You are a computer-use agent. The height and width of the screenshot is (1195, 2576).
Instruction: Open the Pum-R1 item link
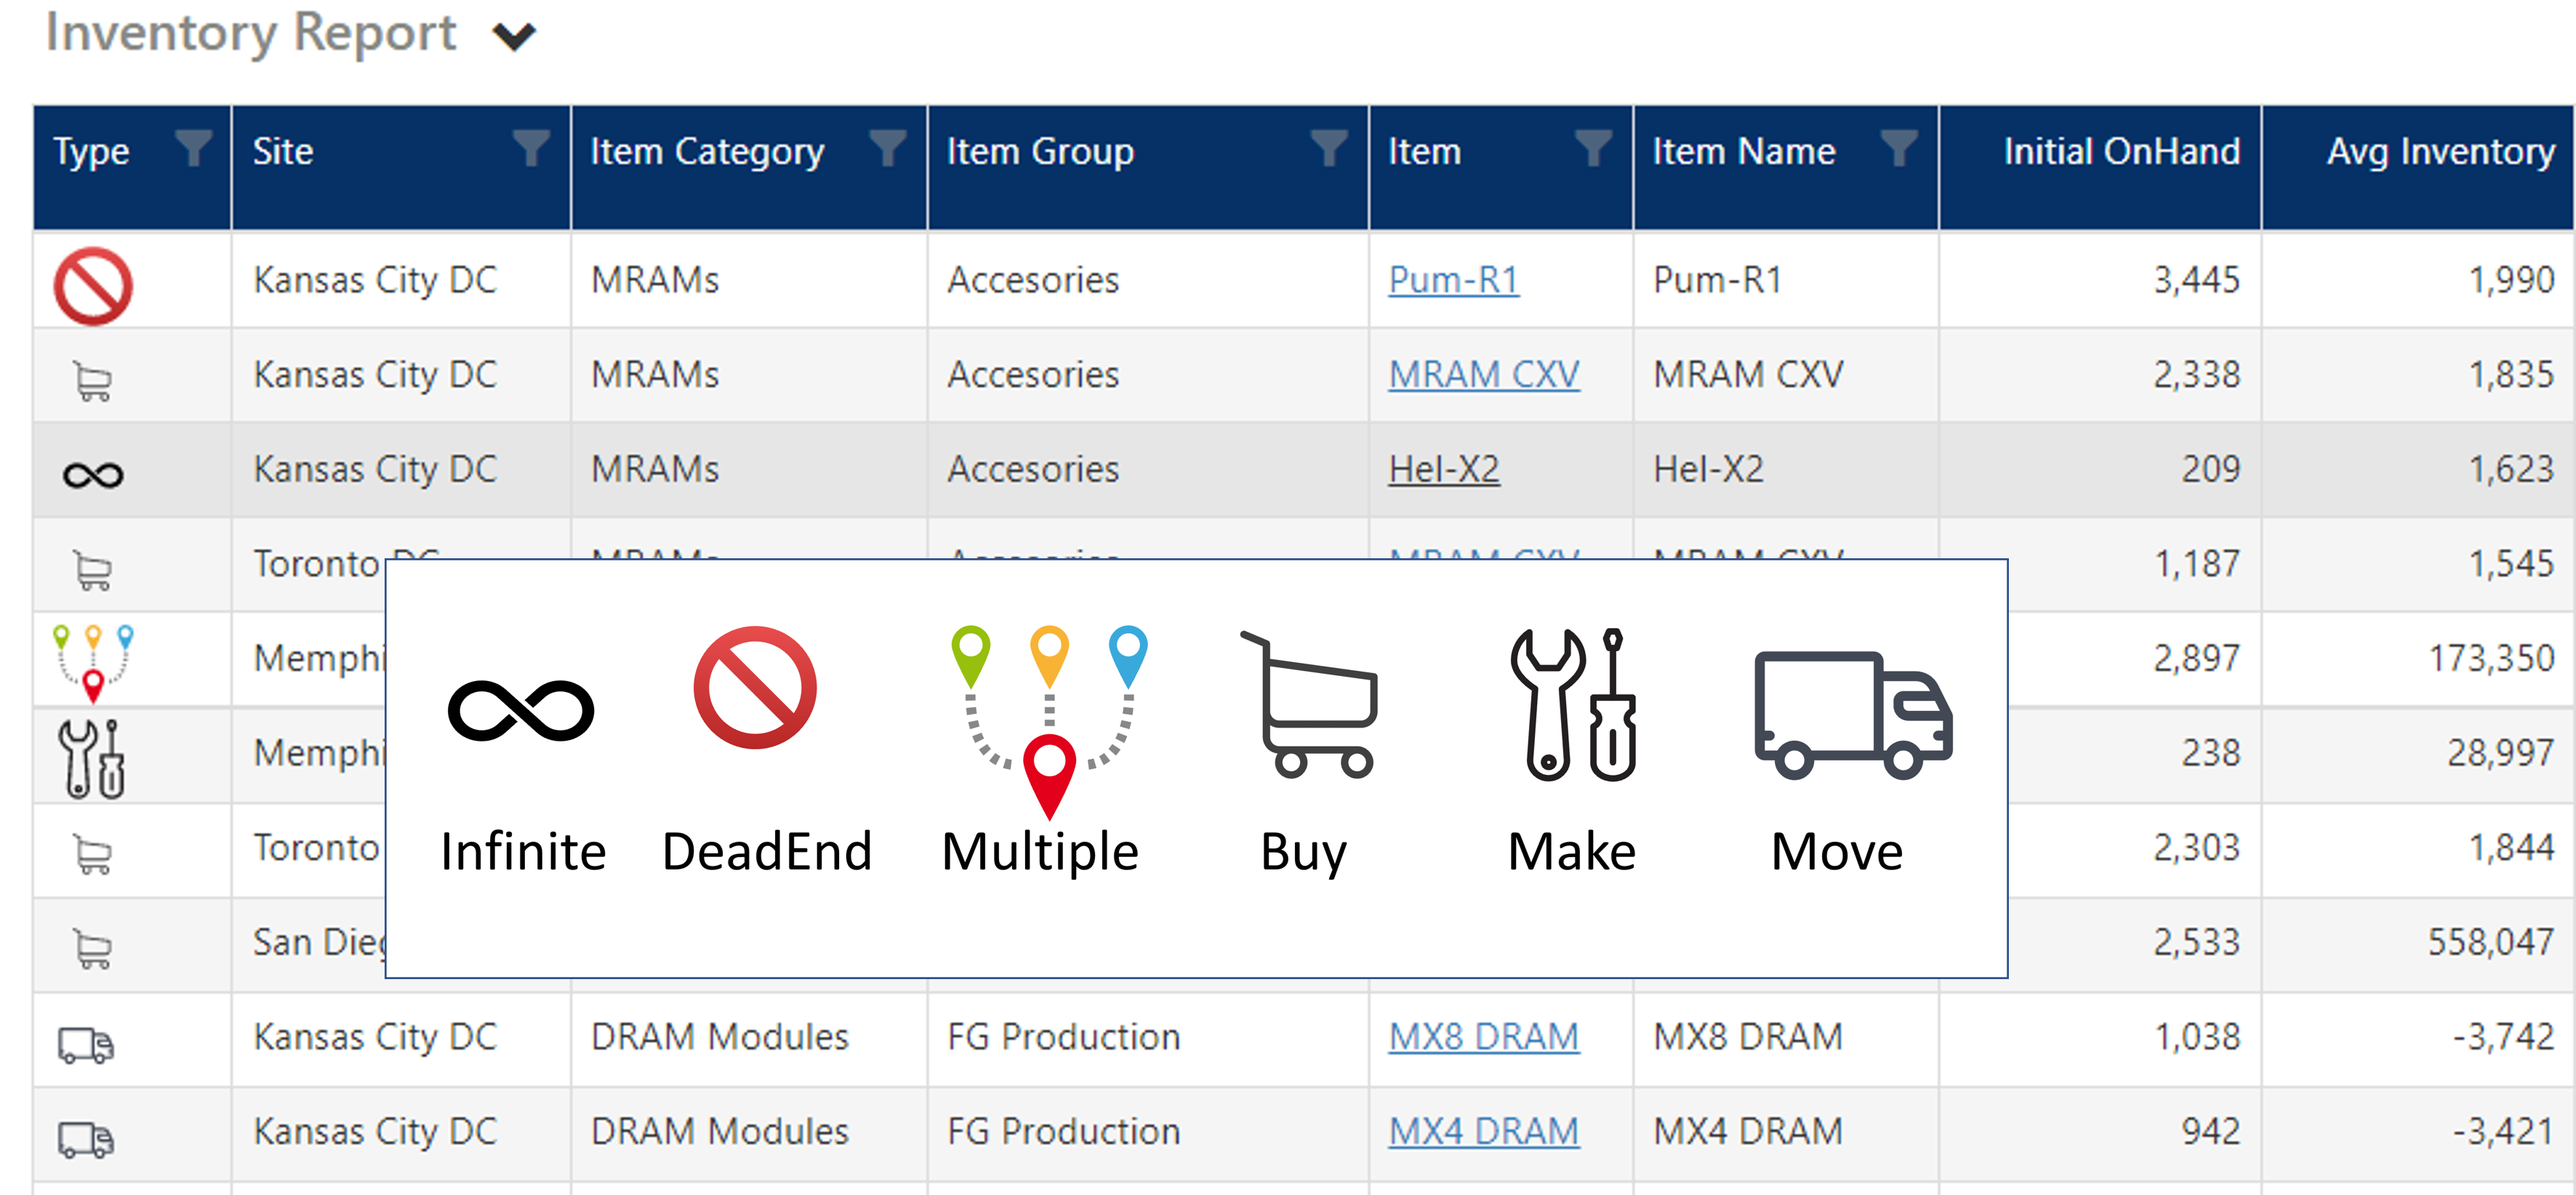point(1453,280)
